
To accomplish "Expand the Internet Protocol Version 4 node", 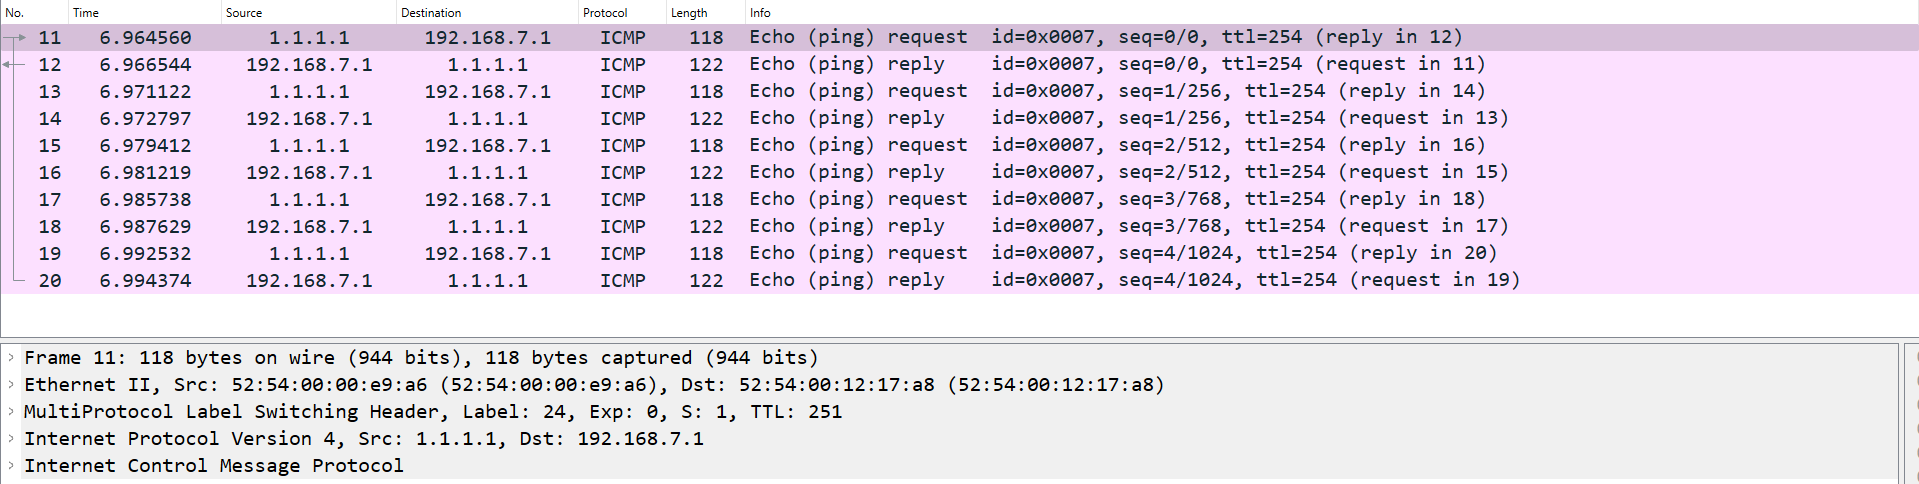I will [11, 439].
